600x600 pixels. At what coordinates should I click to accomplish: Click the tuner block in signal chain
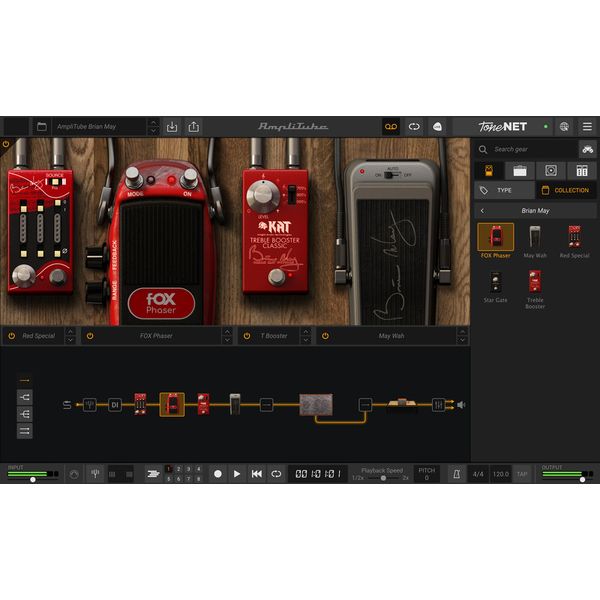(x=90, y=404)
